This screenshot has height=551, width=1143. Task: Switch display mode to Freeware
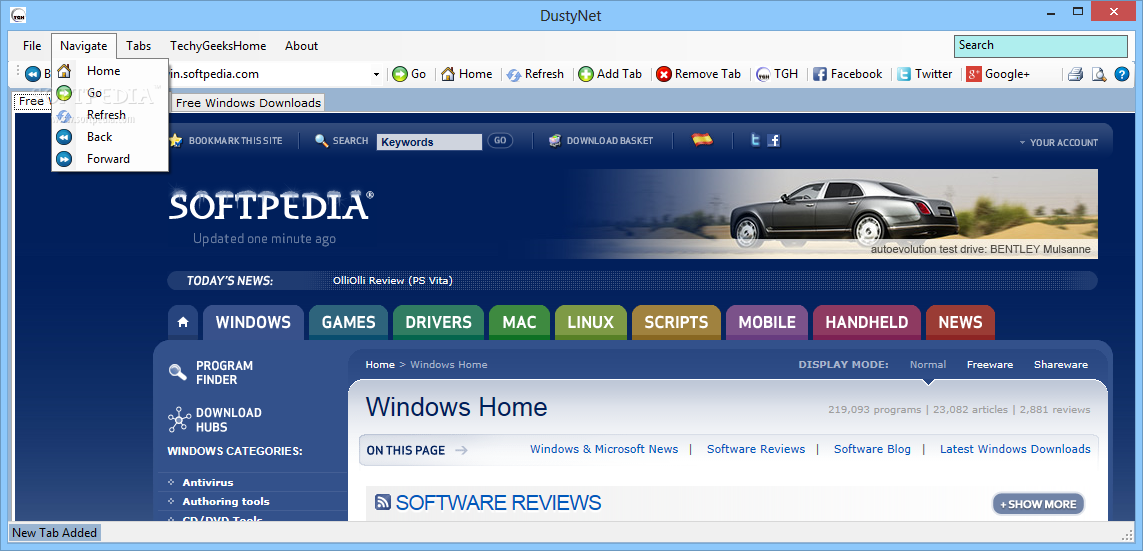pyautogui.click(x=989, y=364)
